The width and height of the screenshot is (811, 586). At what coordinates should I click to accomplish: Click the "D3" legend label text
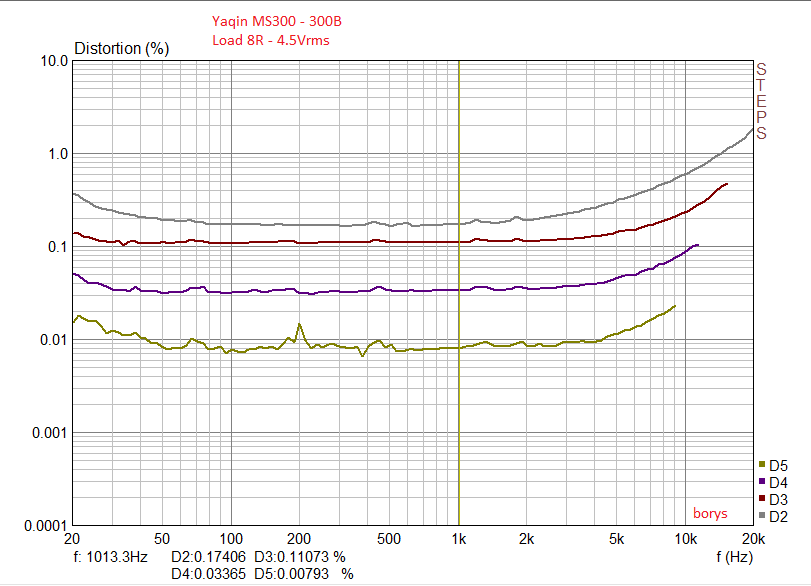click(778, 500)
